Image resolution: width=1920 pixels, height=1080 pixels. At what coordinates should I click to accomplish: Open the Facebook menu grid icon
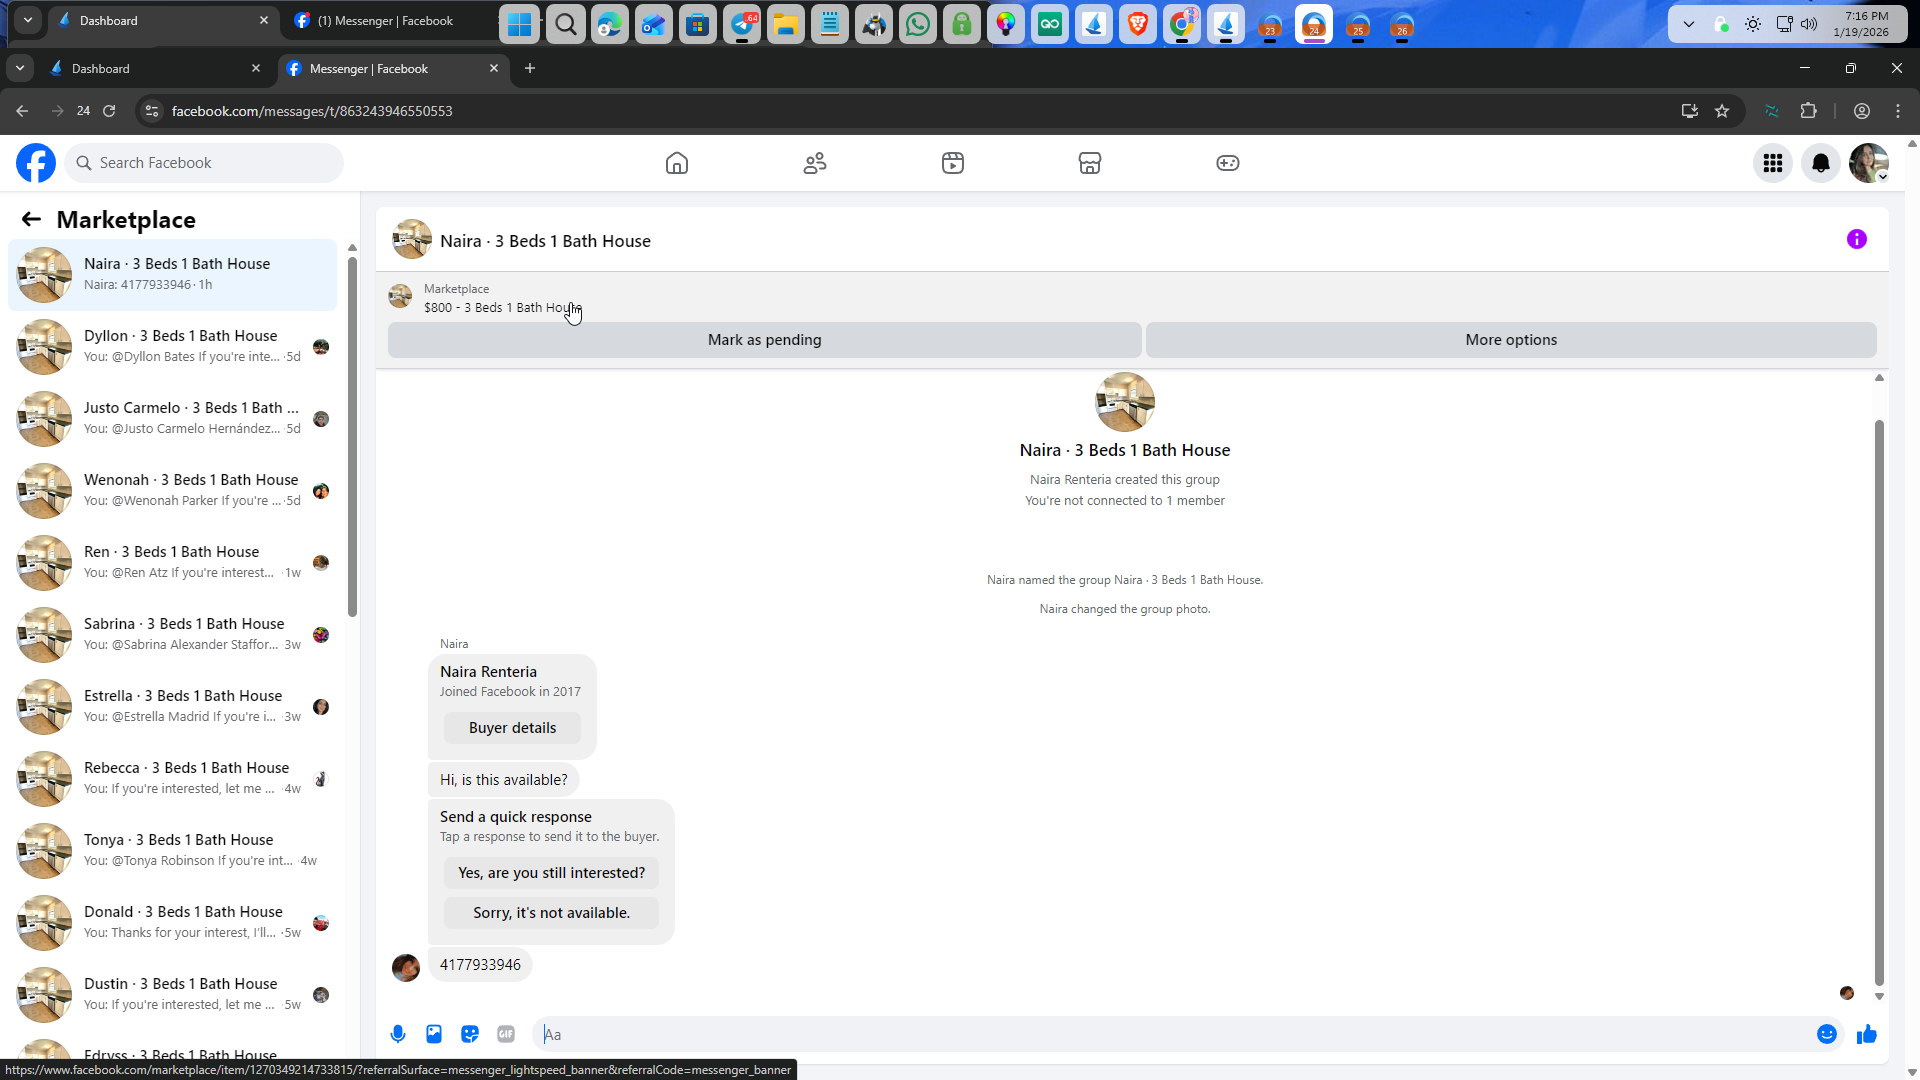click(x=1773, y=163)
